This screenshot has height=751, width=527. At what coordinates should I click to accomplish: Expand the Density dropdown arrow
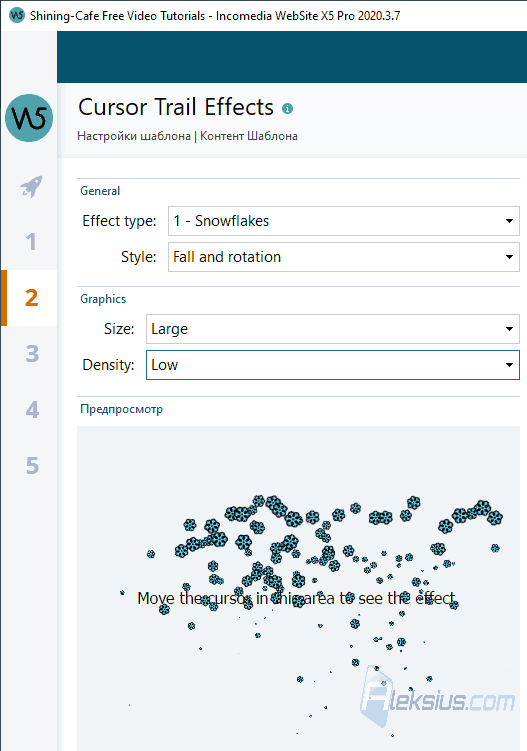[x=509, y=365]
